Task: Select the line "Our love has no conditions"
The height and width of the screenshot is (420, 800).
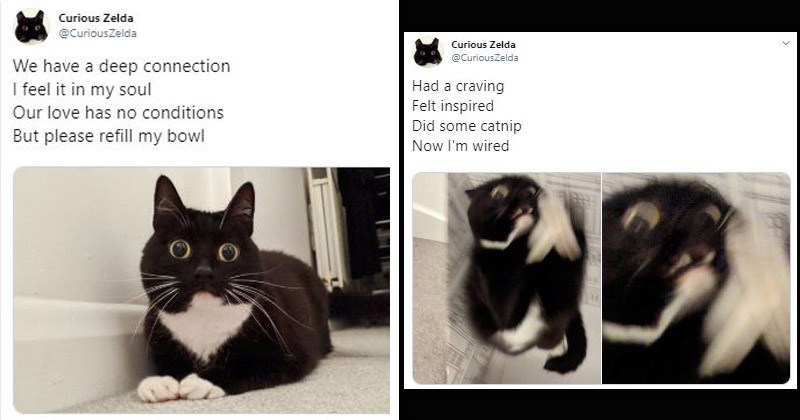Action: click(x=118, y=112)
